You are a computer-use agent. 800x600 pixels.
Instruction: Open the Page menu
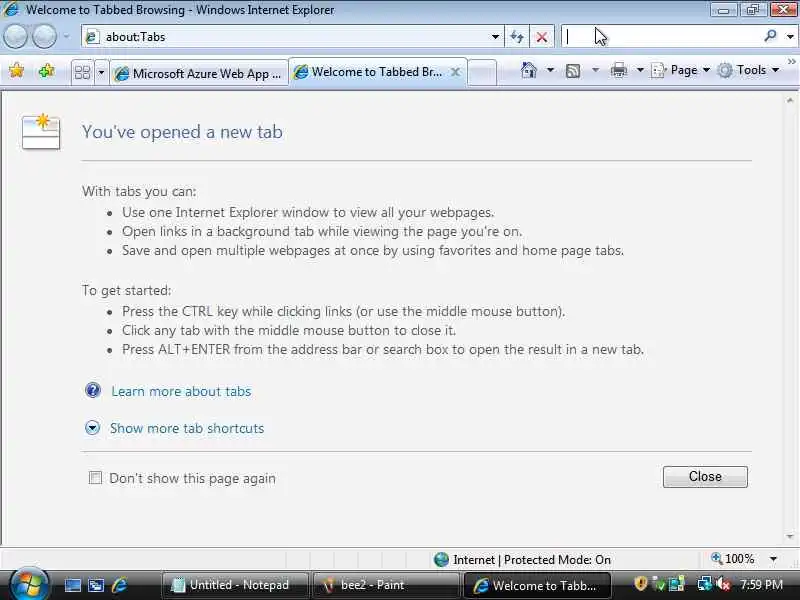click(681, 70)
